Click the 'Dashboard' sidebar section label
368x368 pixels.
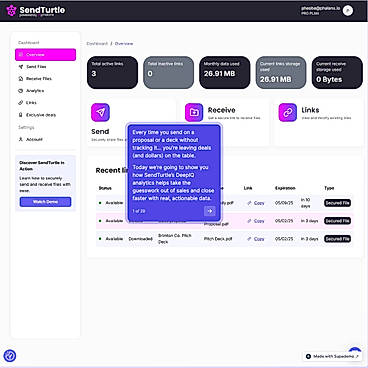(x=29, y=43)
